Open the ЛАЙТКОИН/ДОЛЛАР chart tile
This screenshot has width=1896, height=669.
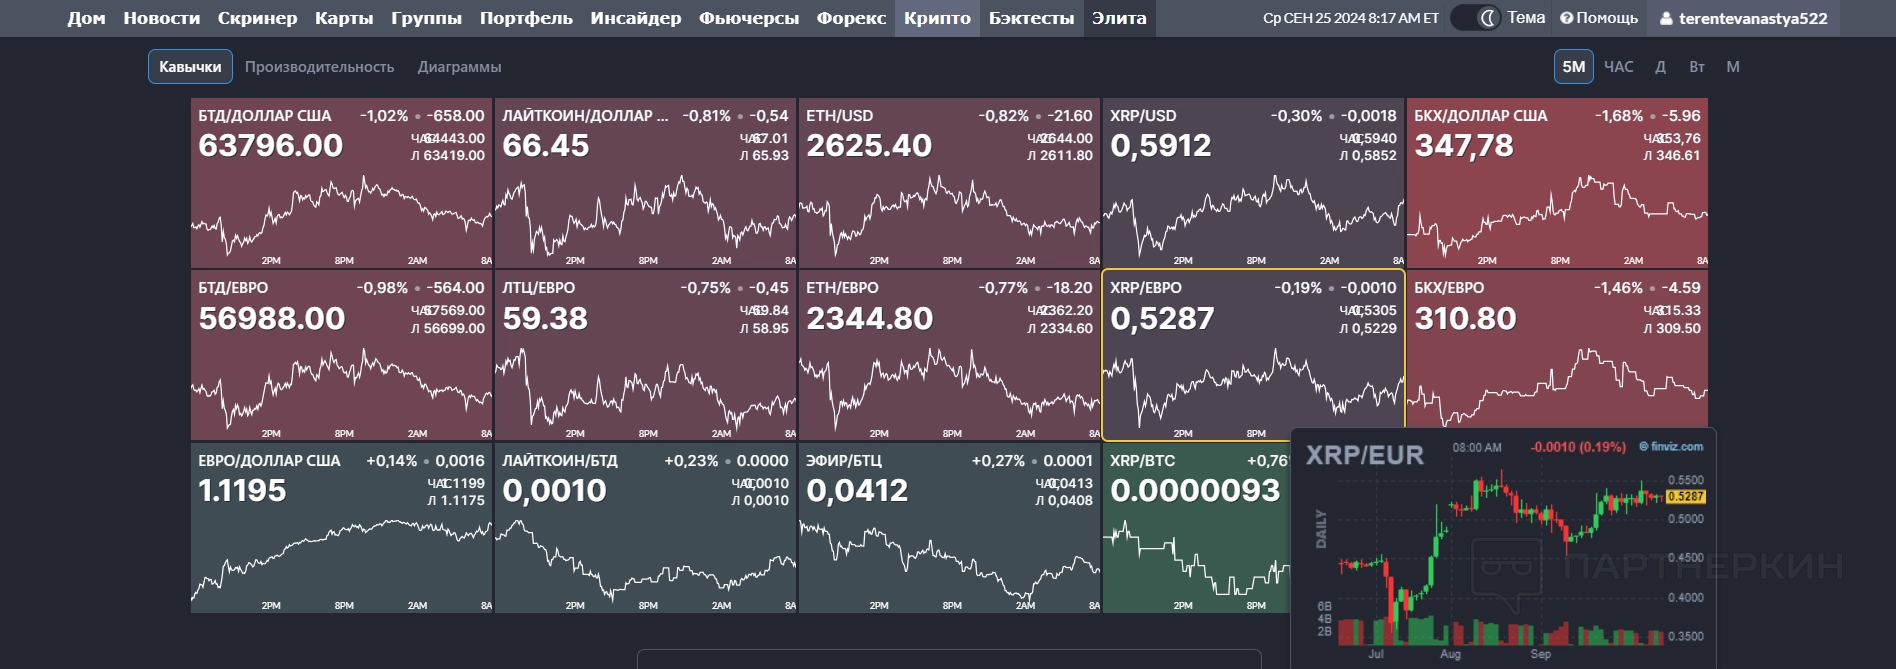coord(646,183)
